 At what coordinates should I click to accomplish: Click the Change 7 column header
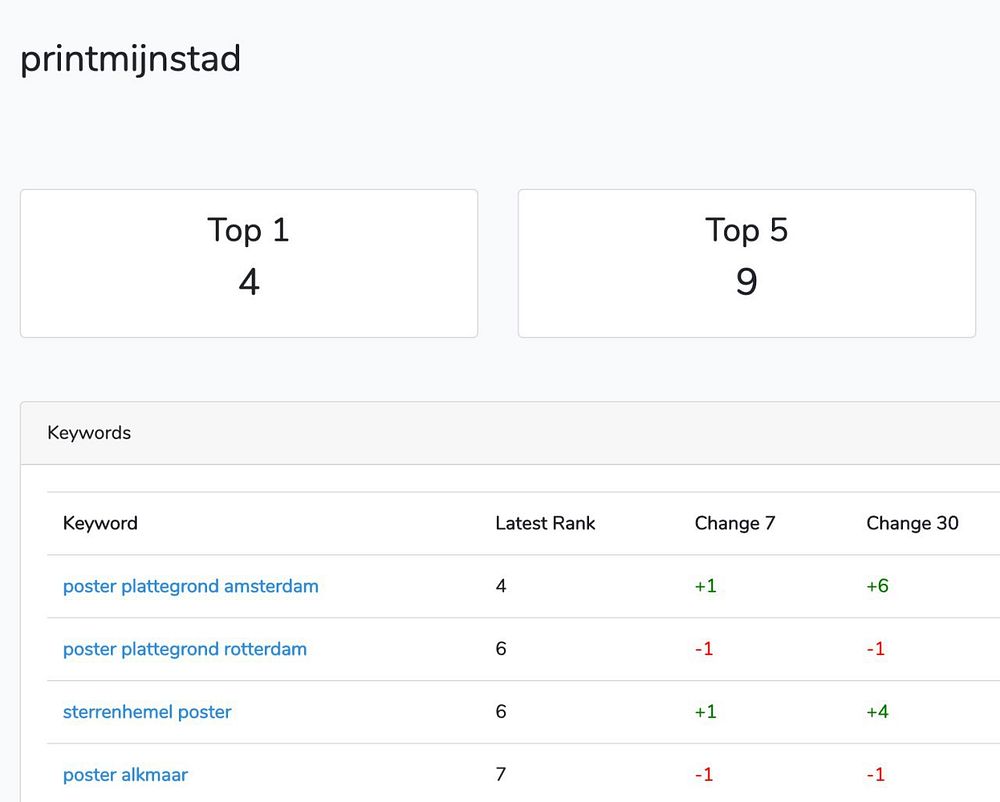pos(735,523)
